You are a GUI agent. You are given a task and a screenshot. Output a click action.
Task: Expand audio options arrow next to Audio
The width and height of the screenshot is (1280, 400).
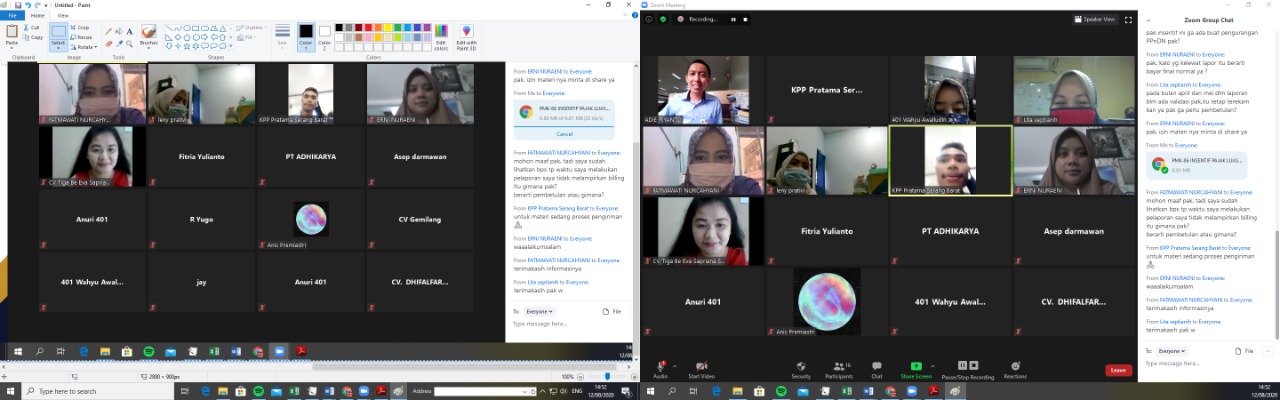pyautogui.click(x=674, y=365)
